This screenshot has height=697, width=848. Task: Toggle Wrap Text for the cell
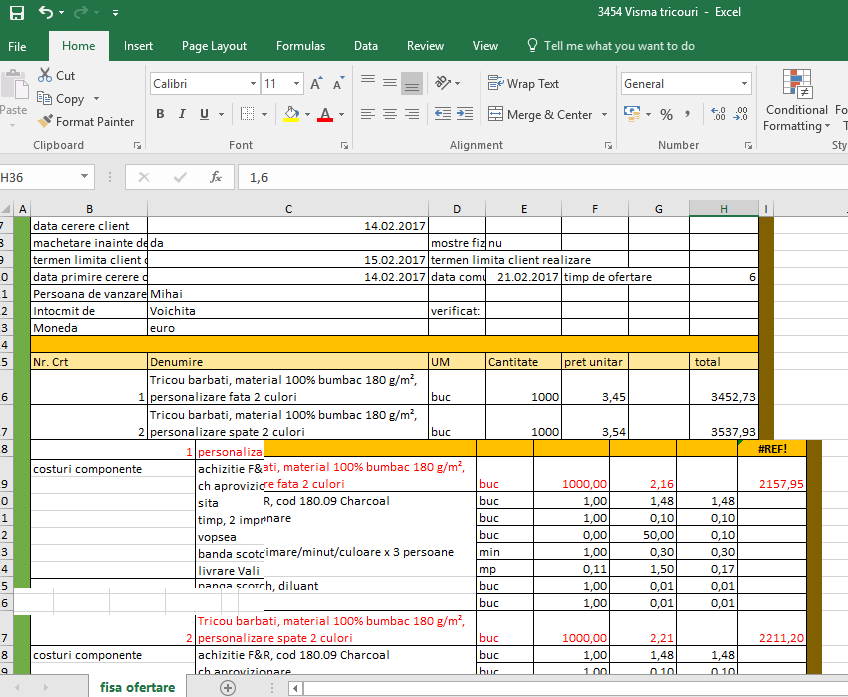coord(524,84)
